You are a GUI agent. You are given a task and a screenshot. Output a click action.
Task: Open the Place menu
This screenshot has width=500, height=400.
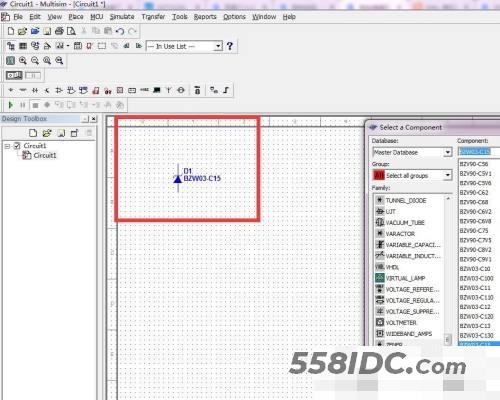coord(76,17)
